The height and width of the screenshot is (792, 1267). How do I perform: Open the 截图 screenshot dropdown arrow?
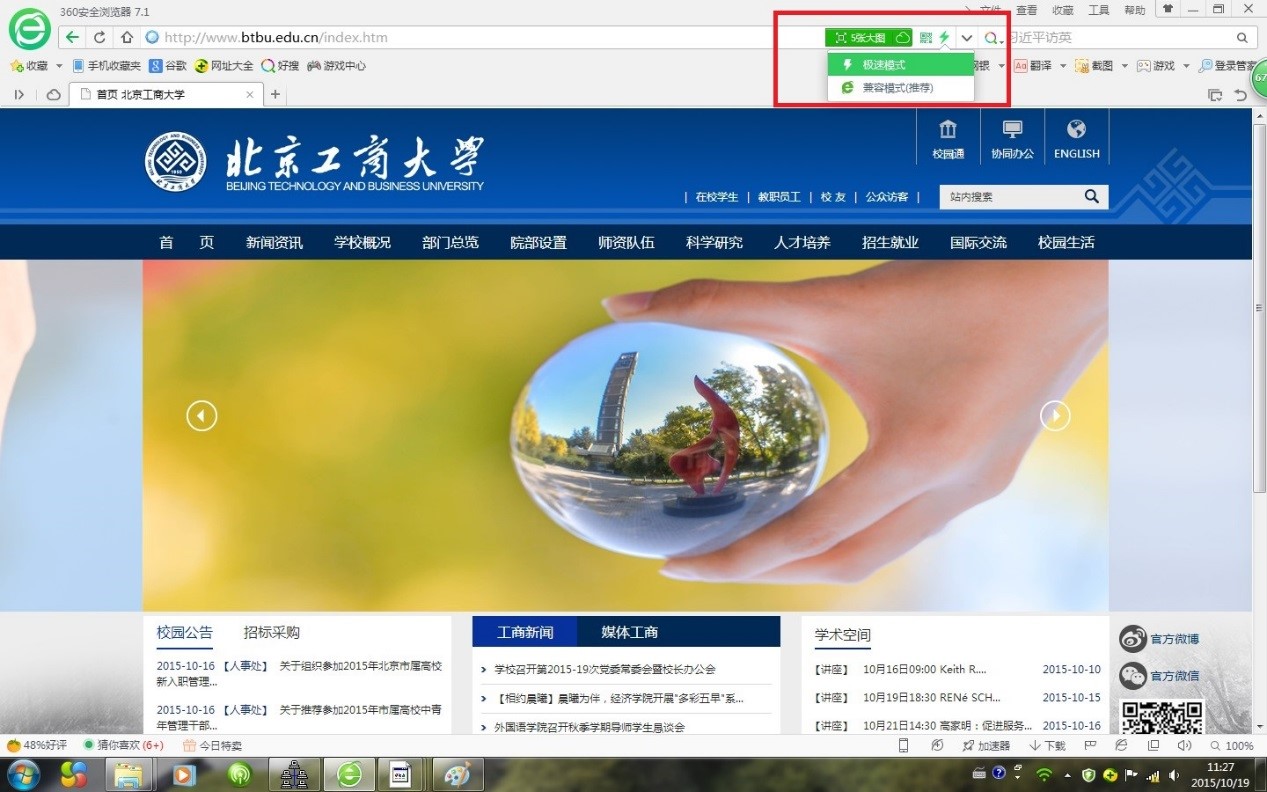point(1124,66)
